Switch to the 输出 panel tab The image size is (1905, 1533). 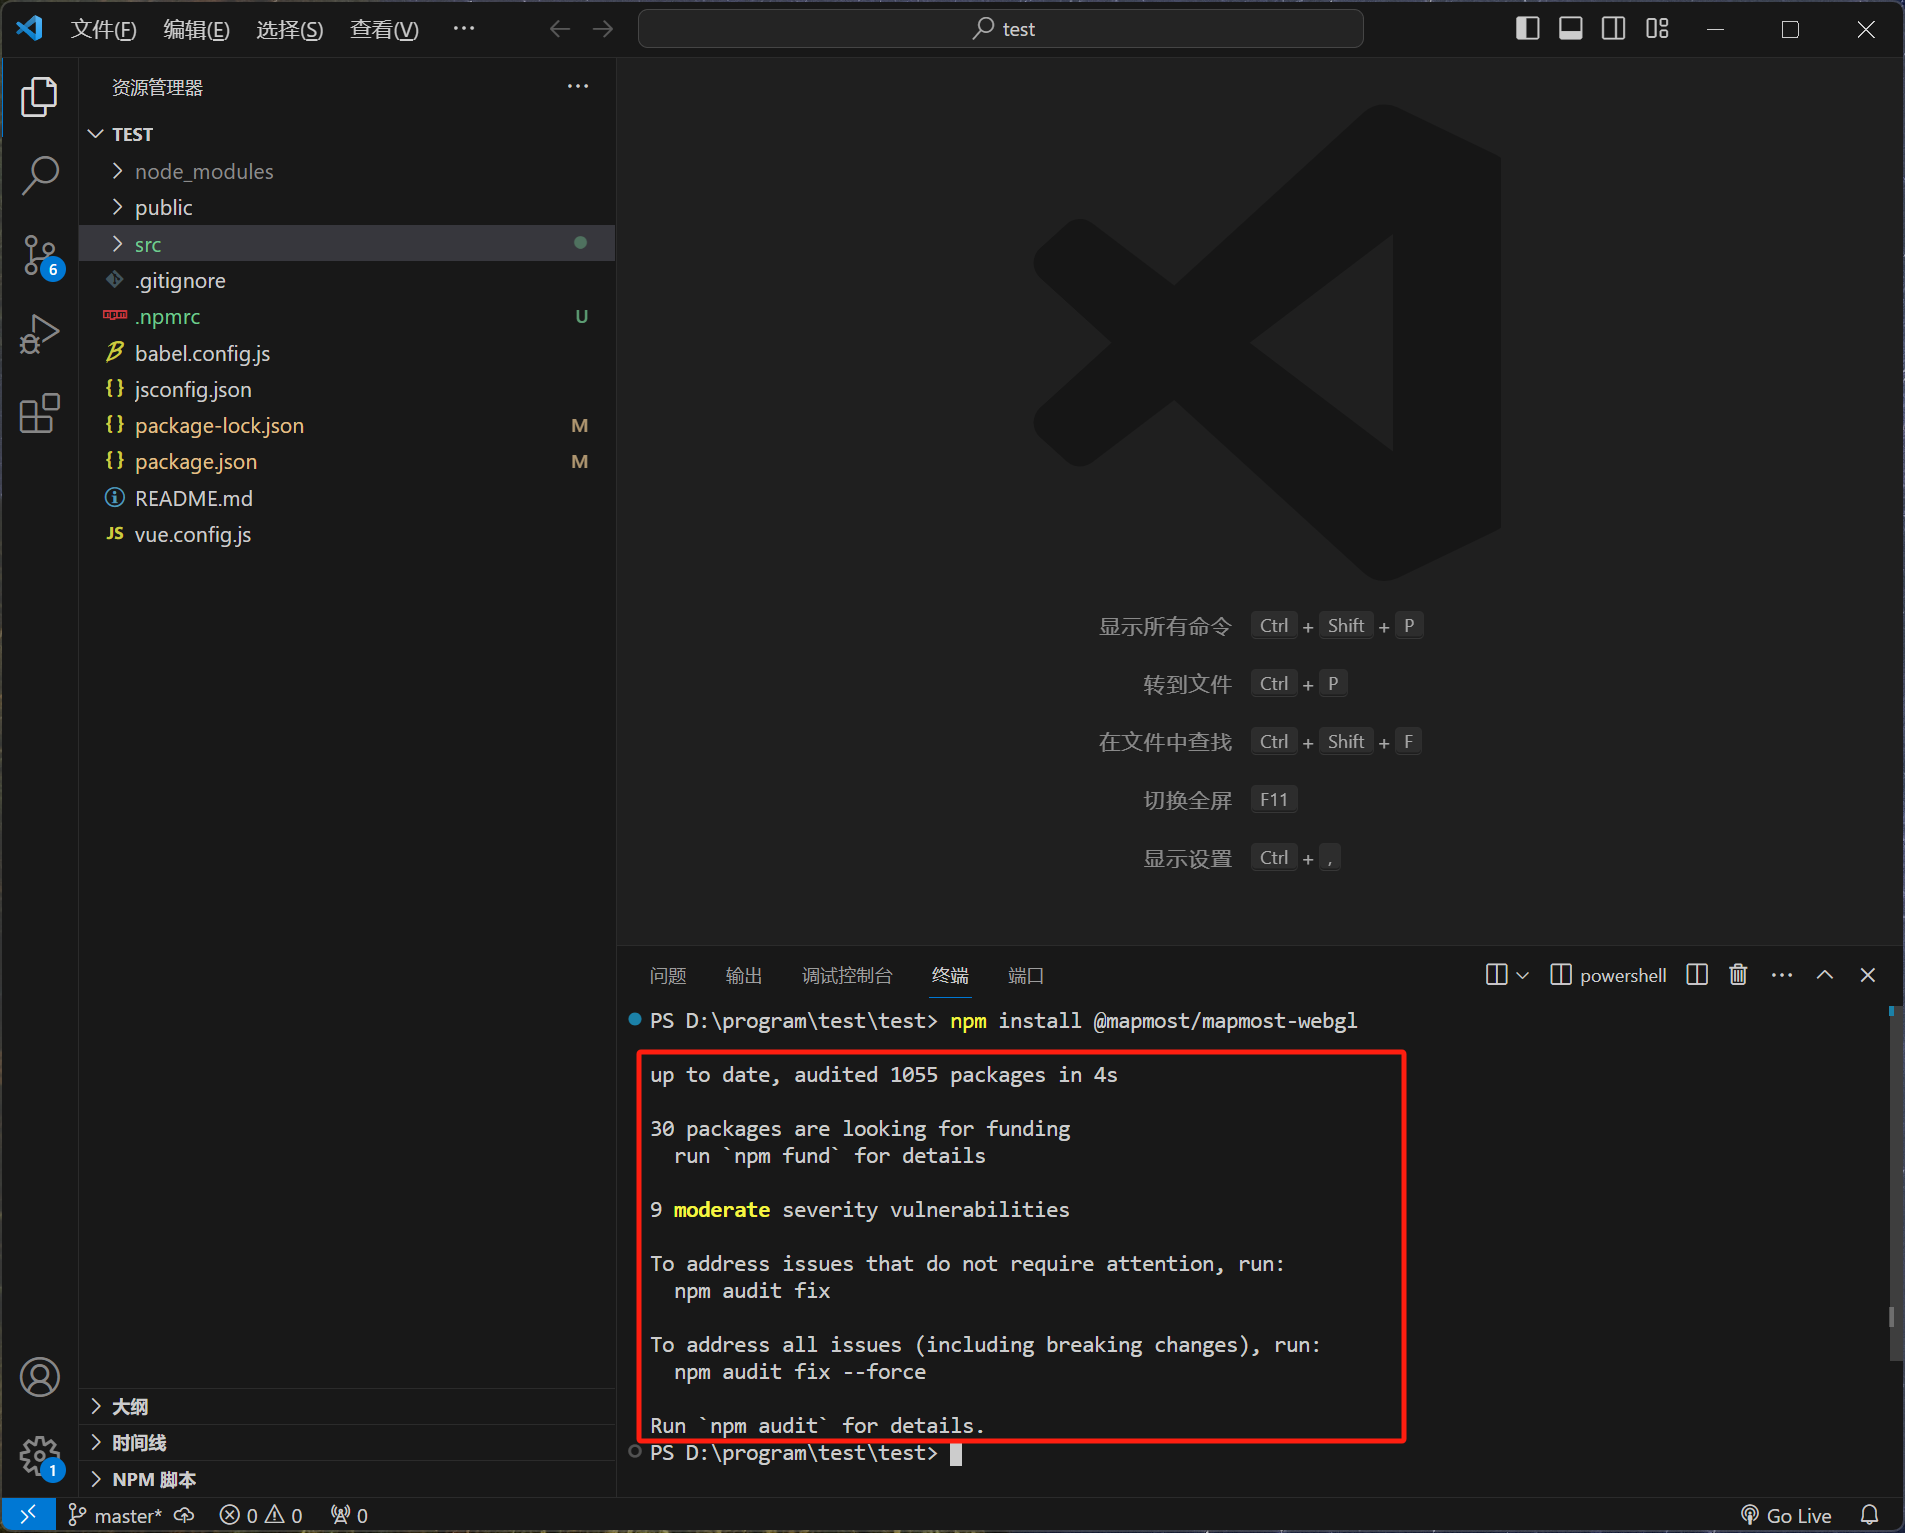click(x=743, y=975)
